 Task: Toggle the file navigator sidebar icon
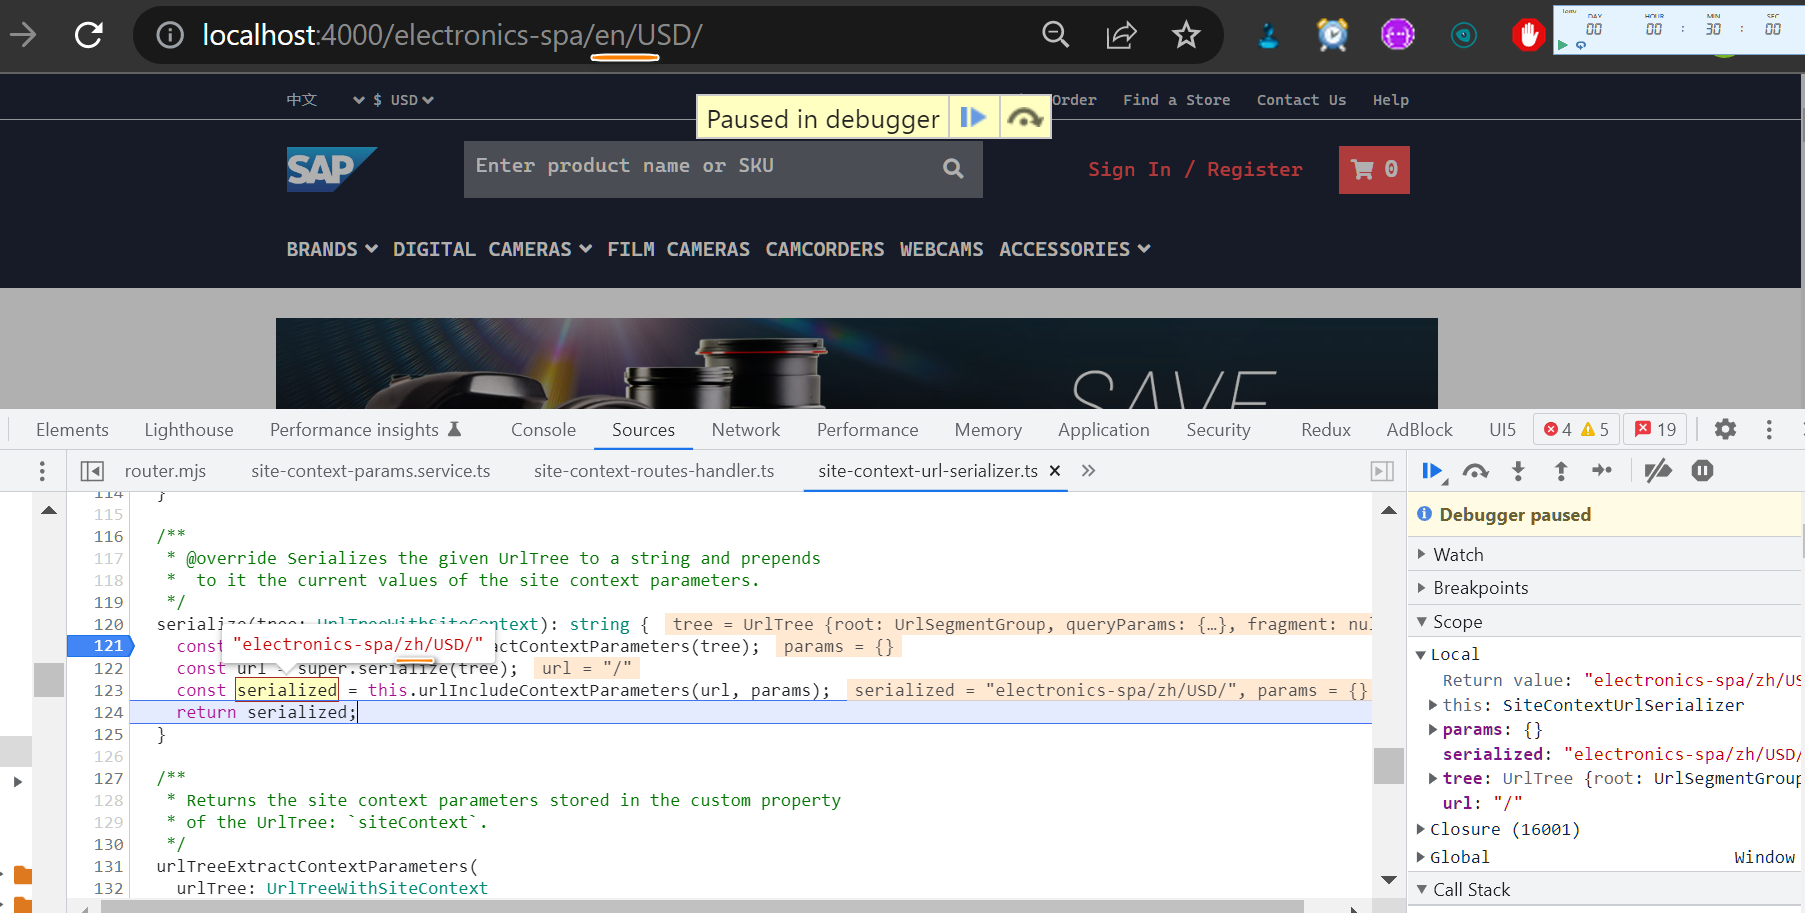coord(92,471)
